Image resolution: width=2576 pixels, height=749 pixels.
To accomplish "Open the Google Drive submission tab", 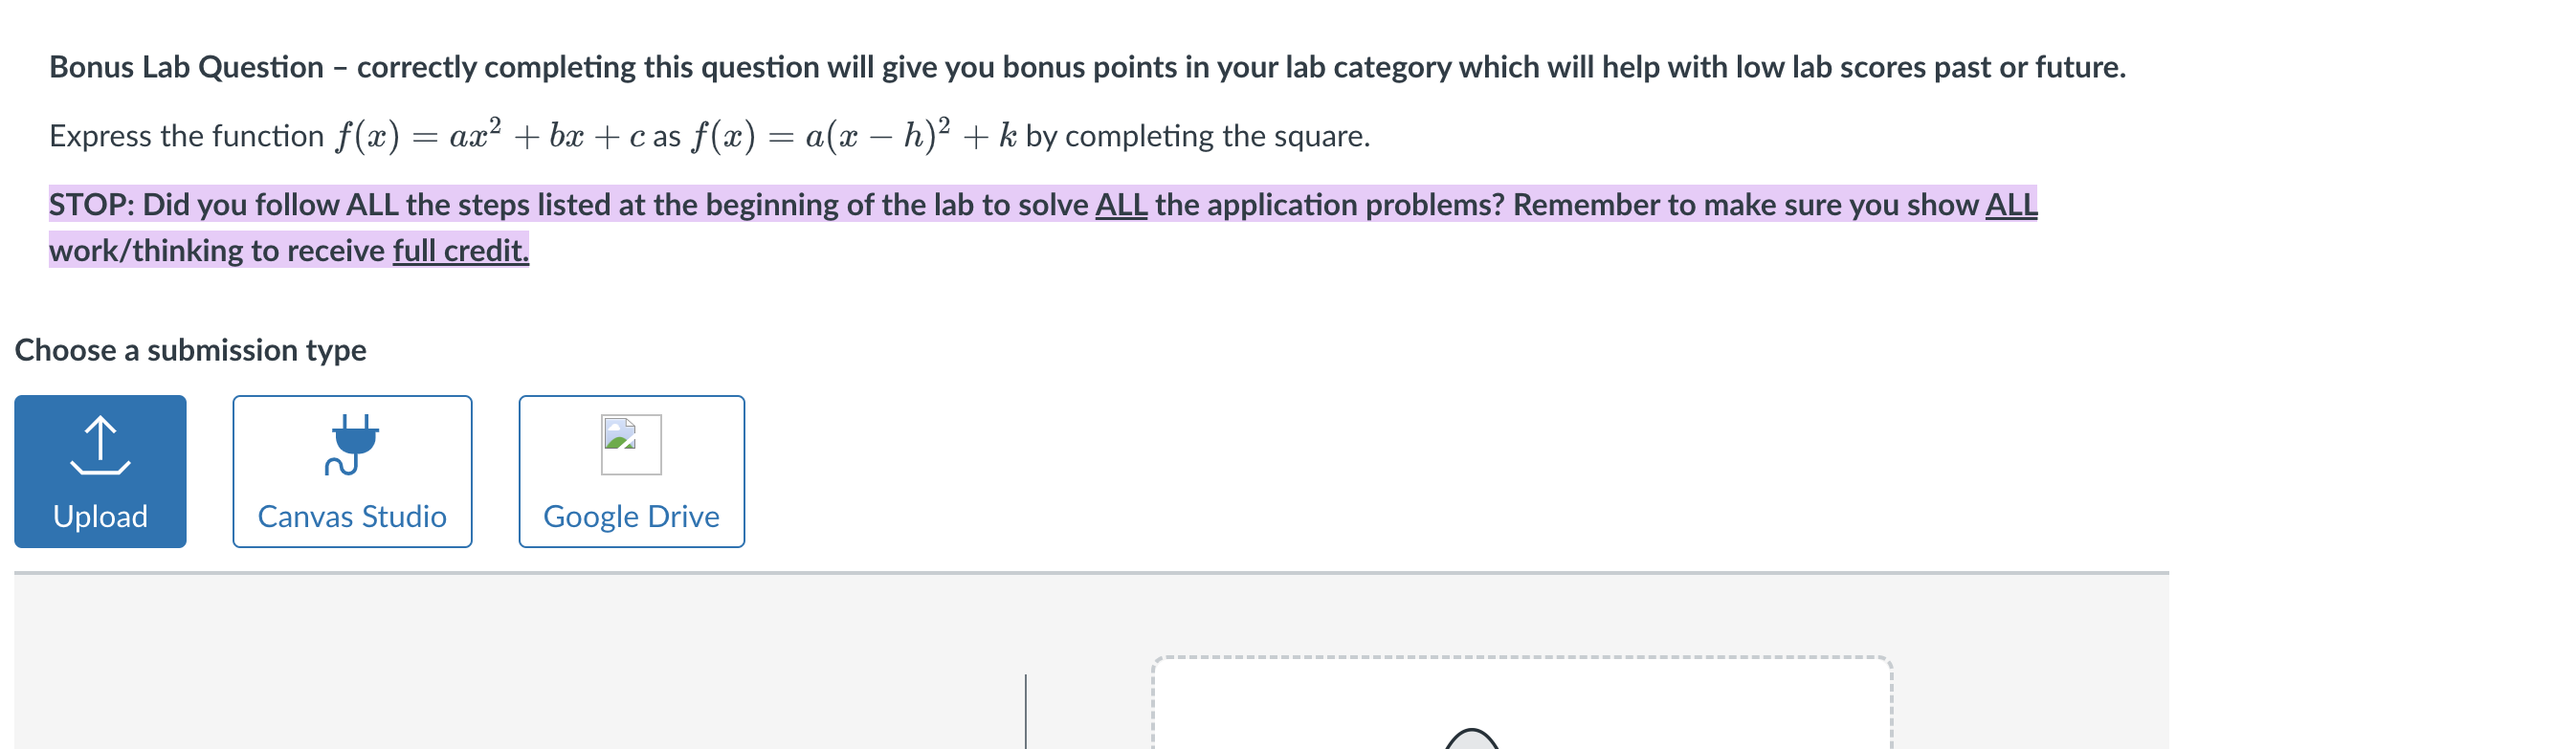I will [631, 470].
